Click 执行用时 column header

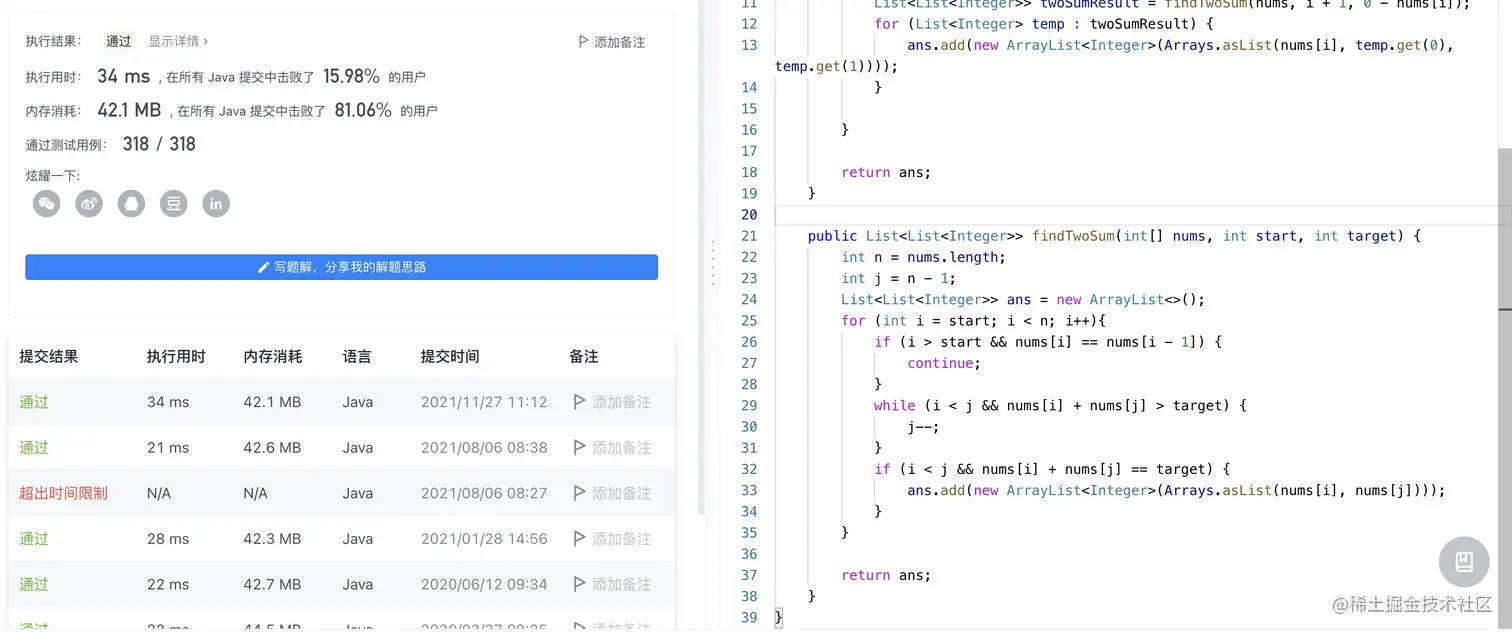176,357
